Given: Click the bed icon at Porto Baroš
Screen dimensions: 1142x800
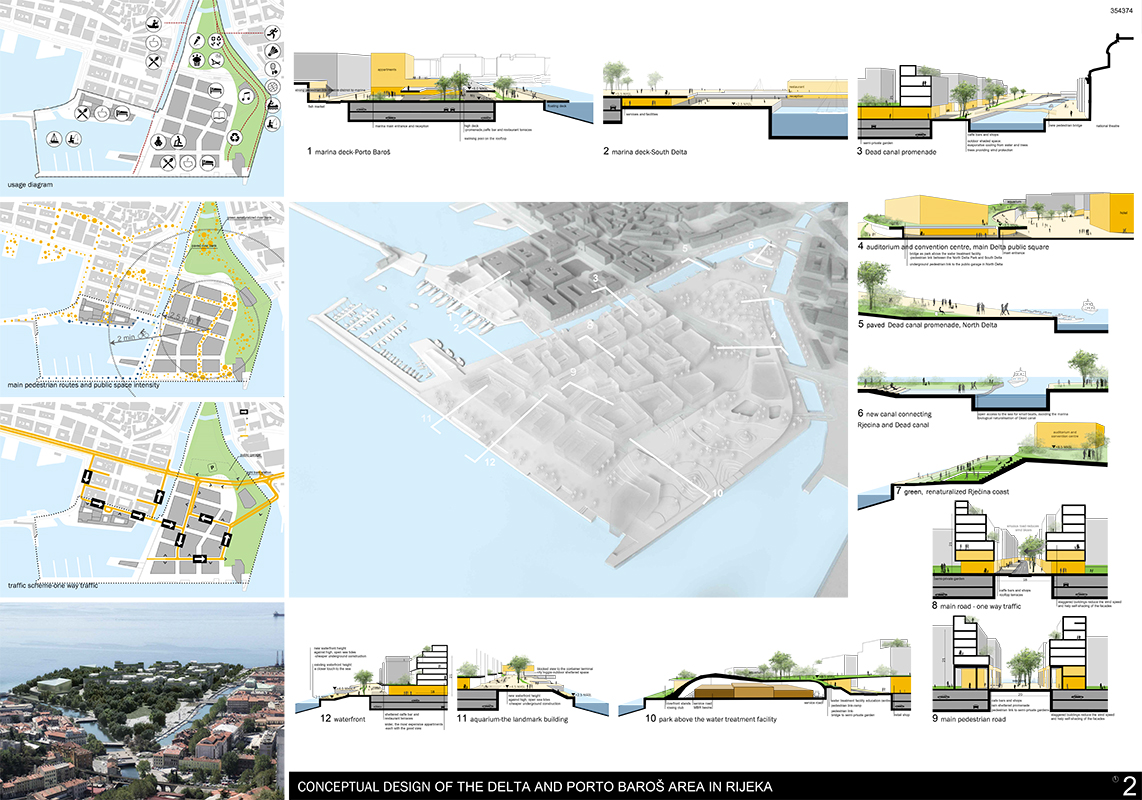Looking at the screenshot, I should coord(122,113).
